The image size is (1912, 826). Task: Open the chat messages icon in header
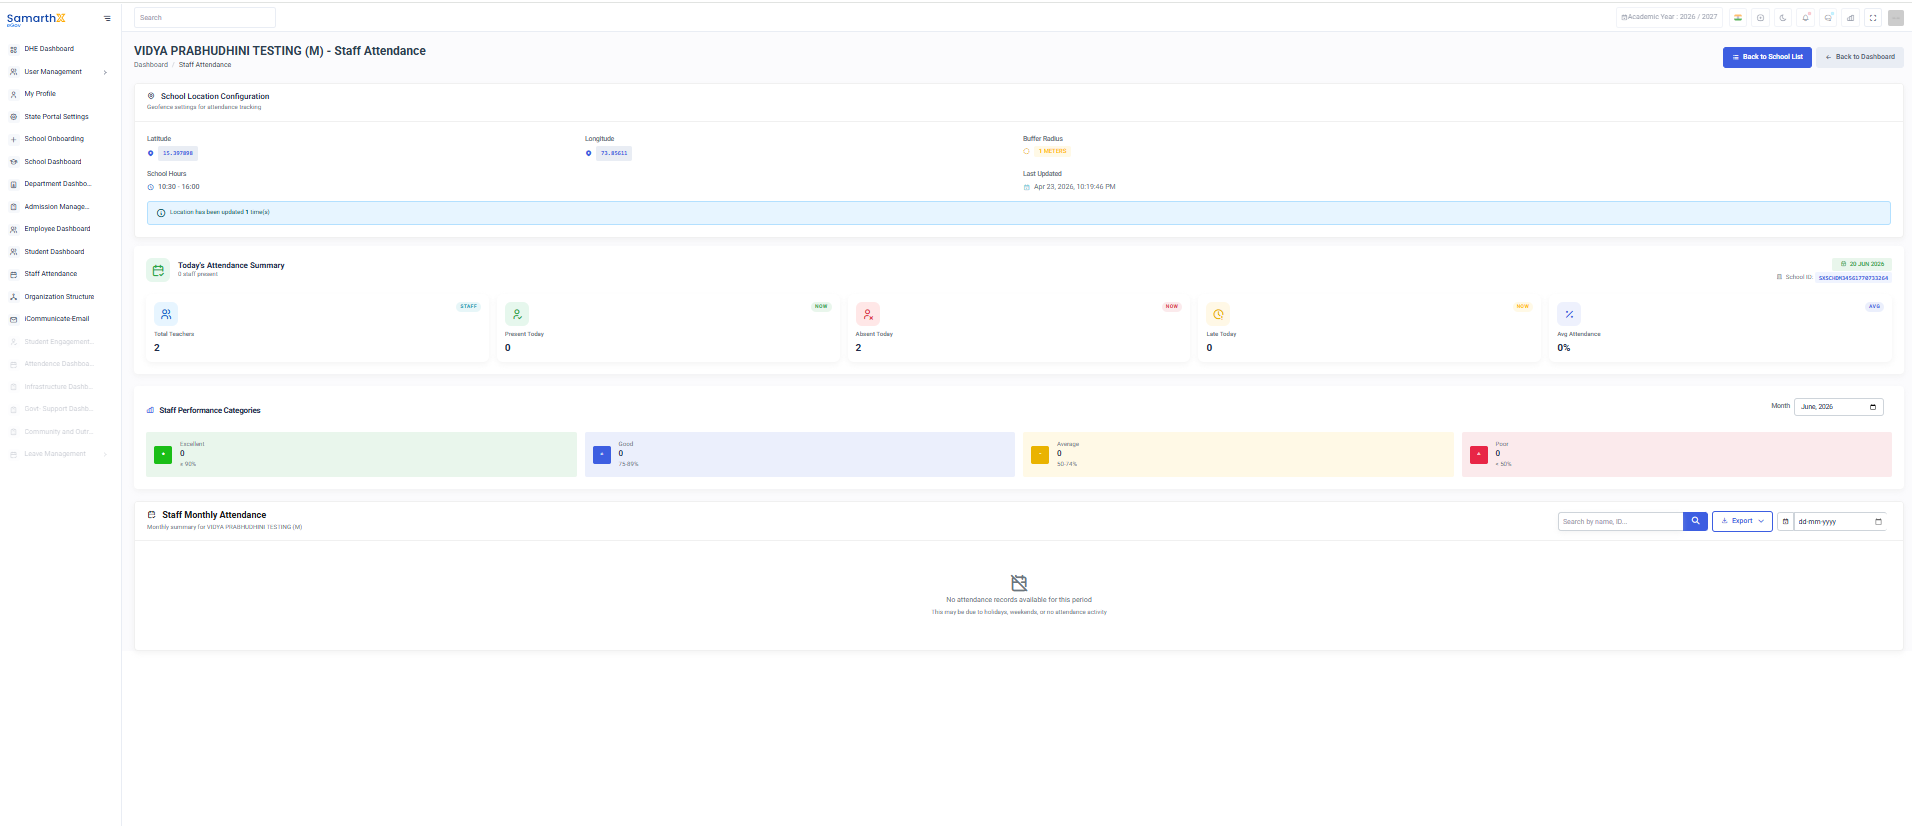1828,17
